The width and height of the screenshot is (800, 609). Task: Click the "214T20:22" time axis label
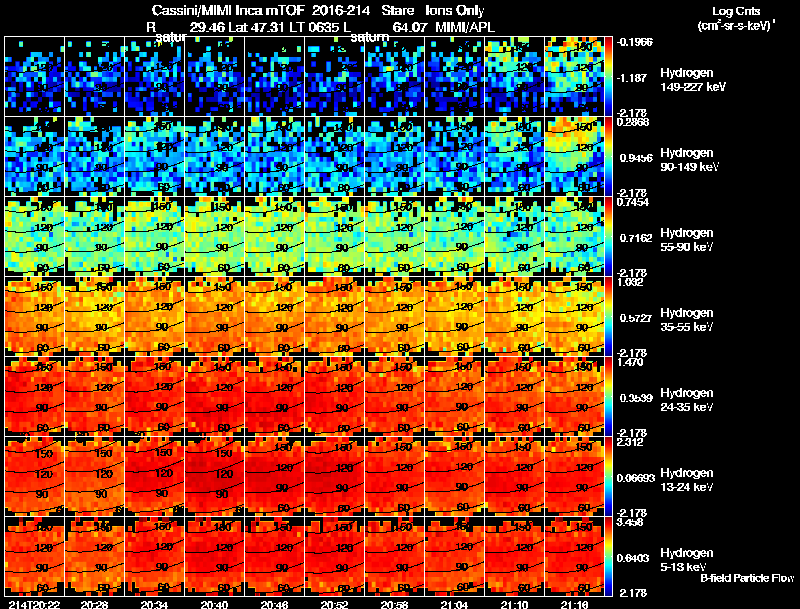[x=32, y=604]
